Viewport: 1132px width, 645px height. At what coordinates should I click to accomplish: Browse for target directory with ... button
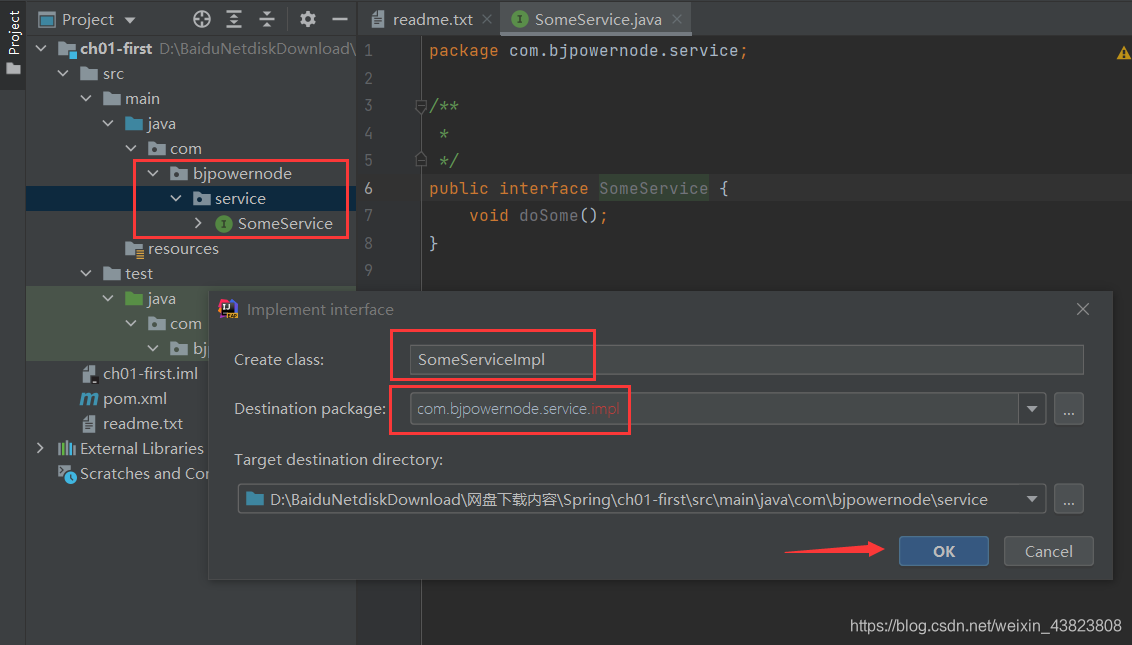tap(1068, 499)
